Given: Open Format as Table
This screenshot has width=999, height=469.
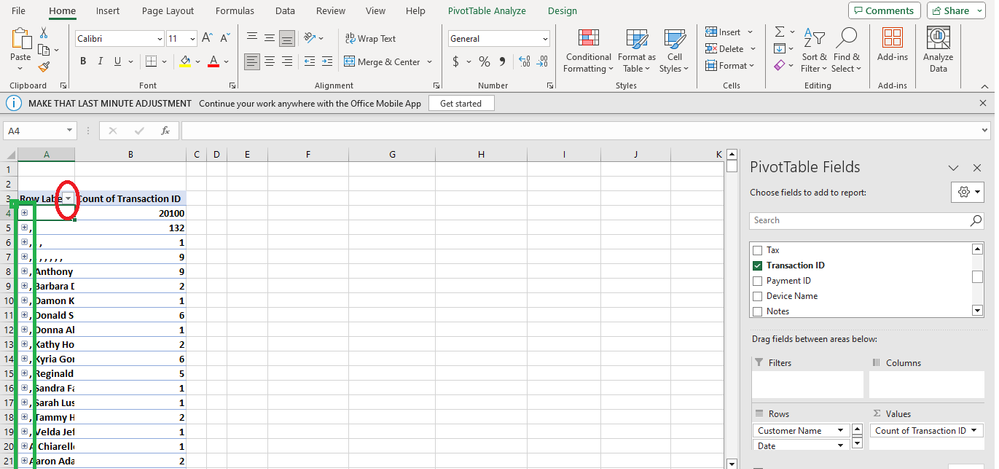Looking at the screenshot, I should point(636,51).
